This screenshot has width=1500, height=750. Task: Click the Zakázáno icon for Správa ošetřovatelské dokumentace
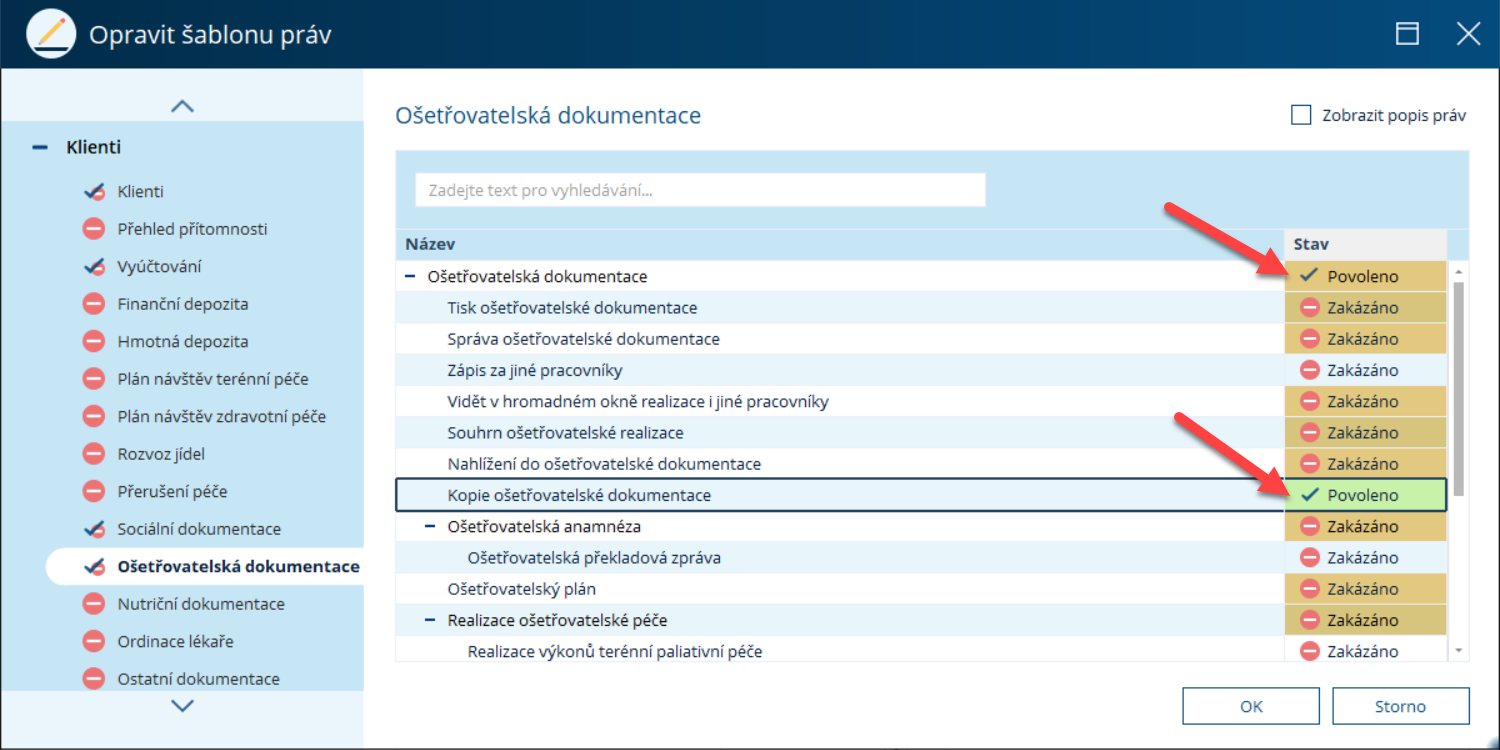pyautogui.click(x=1310, y=339)
